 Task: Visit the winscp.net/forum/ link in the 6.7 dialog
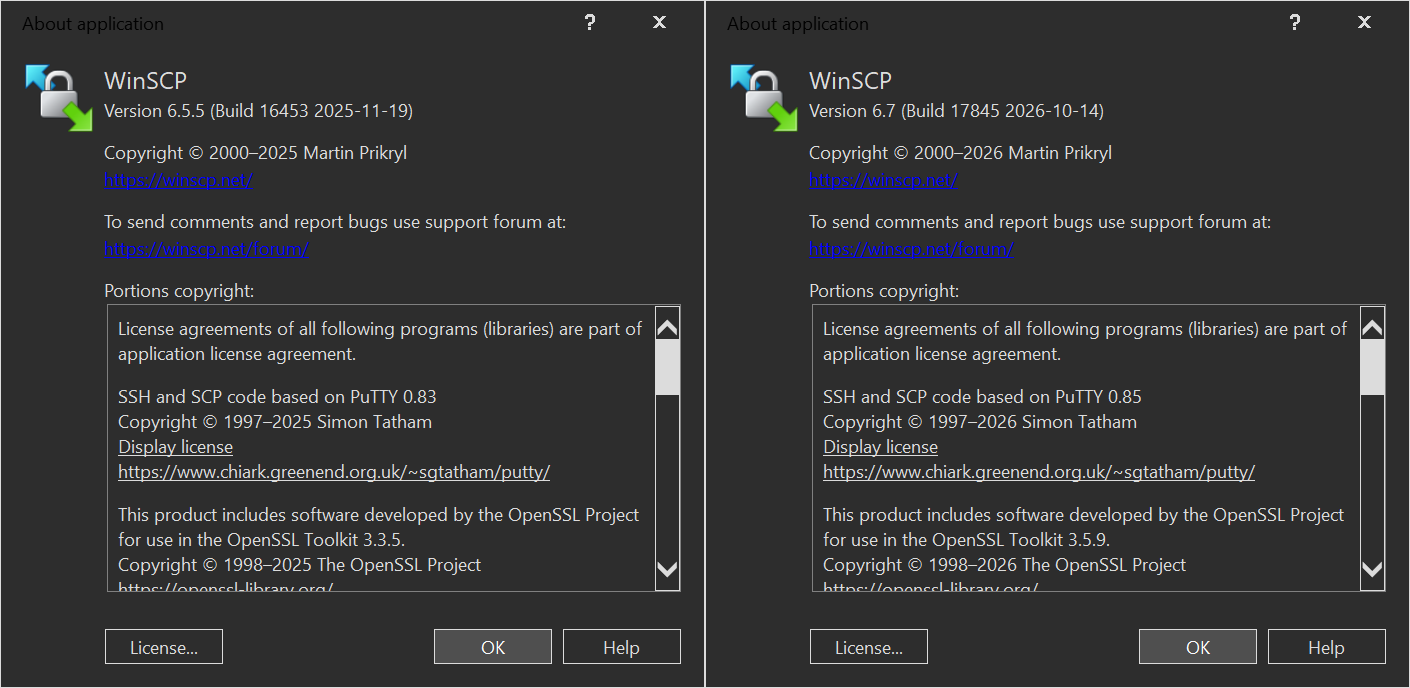click(912, 249)
